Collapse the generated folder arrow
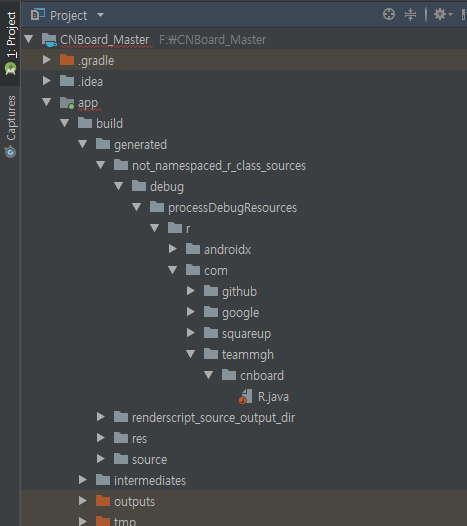 [x=83, y=144]
